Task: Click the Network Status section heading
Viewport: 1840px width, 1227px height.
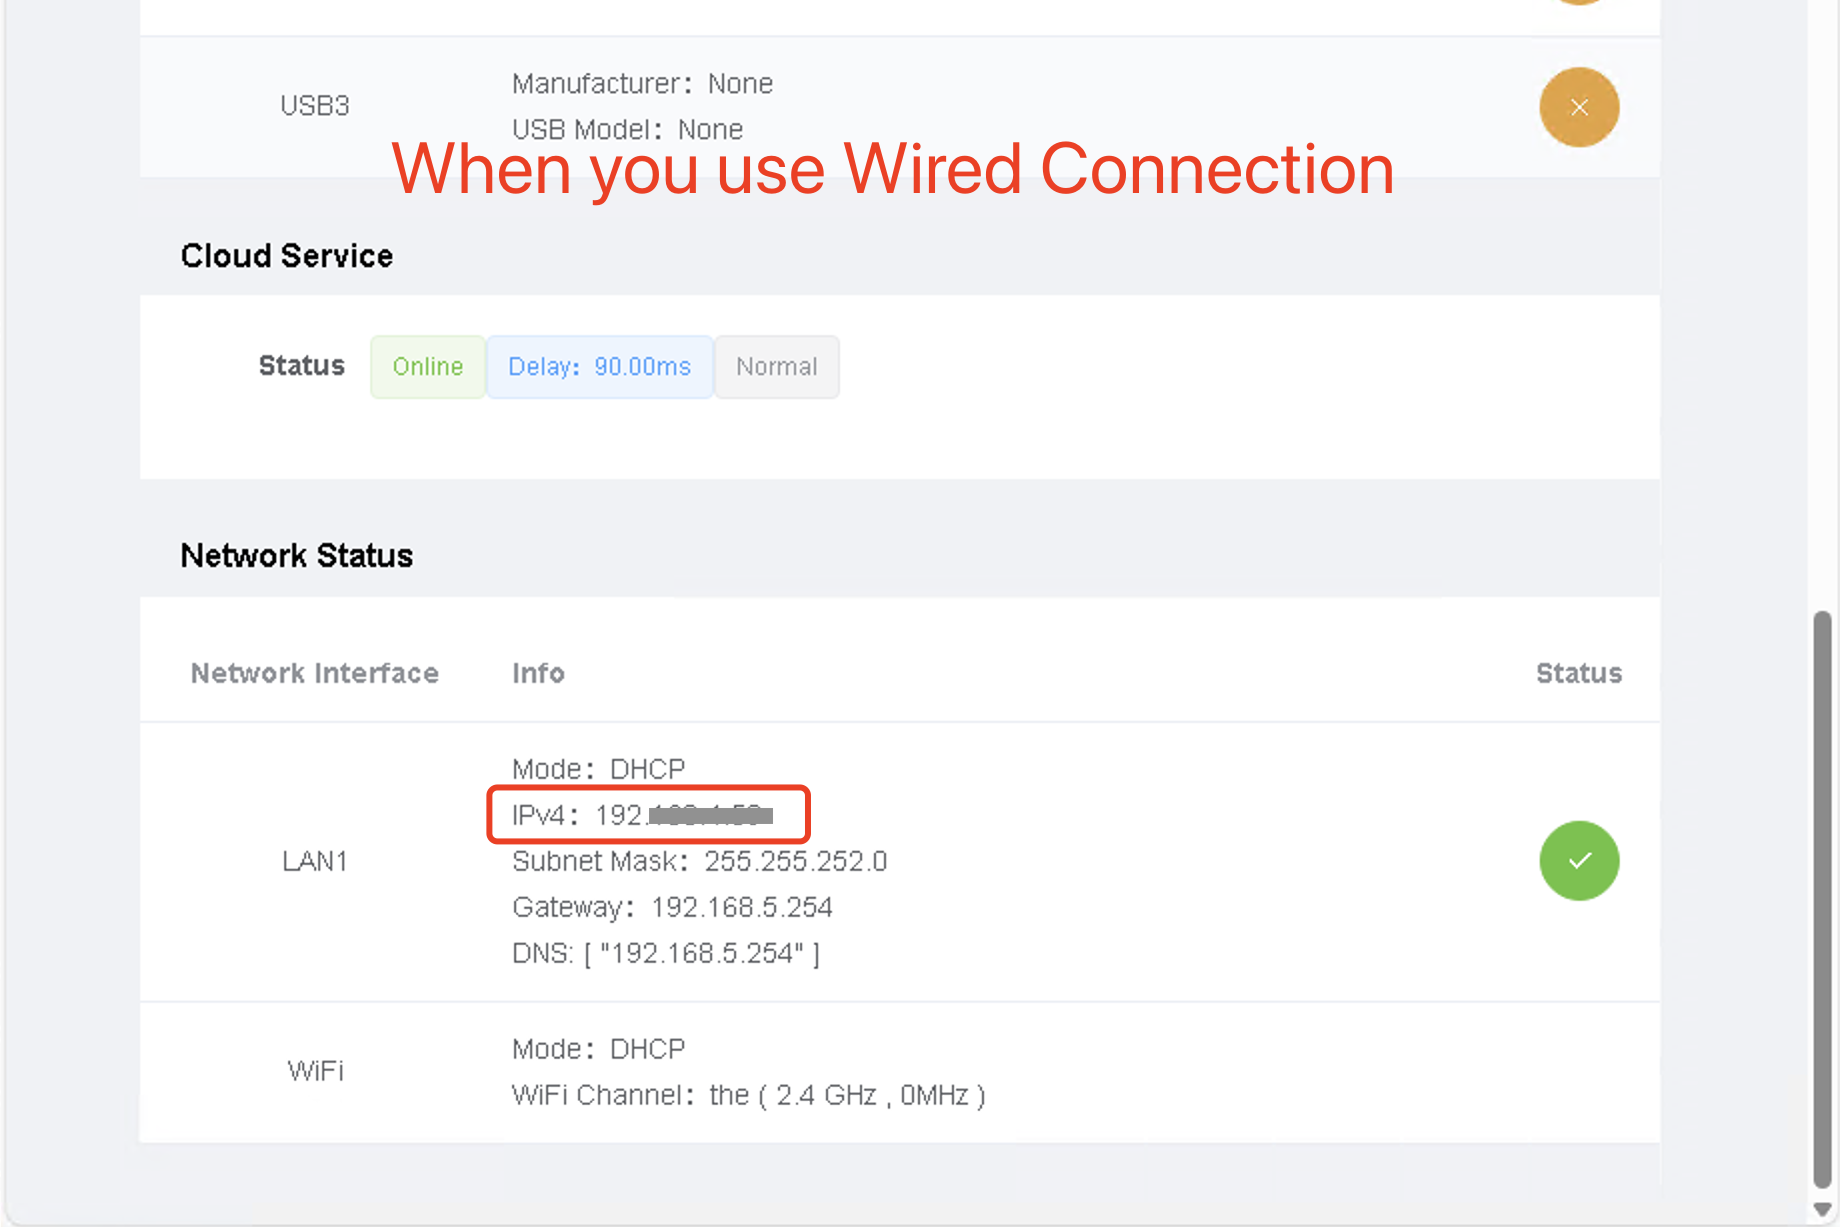Action: point(296,556)
